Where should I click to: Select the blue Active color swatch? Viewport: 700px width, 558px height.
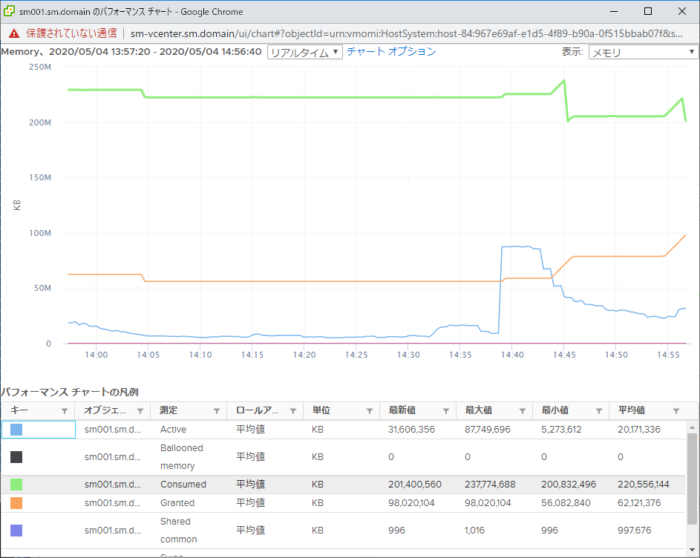pos(16,429)
